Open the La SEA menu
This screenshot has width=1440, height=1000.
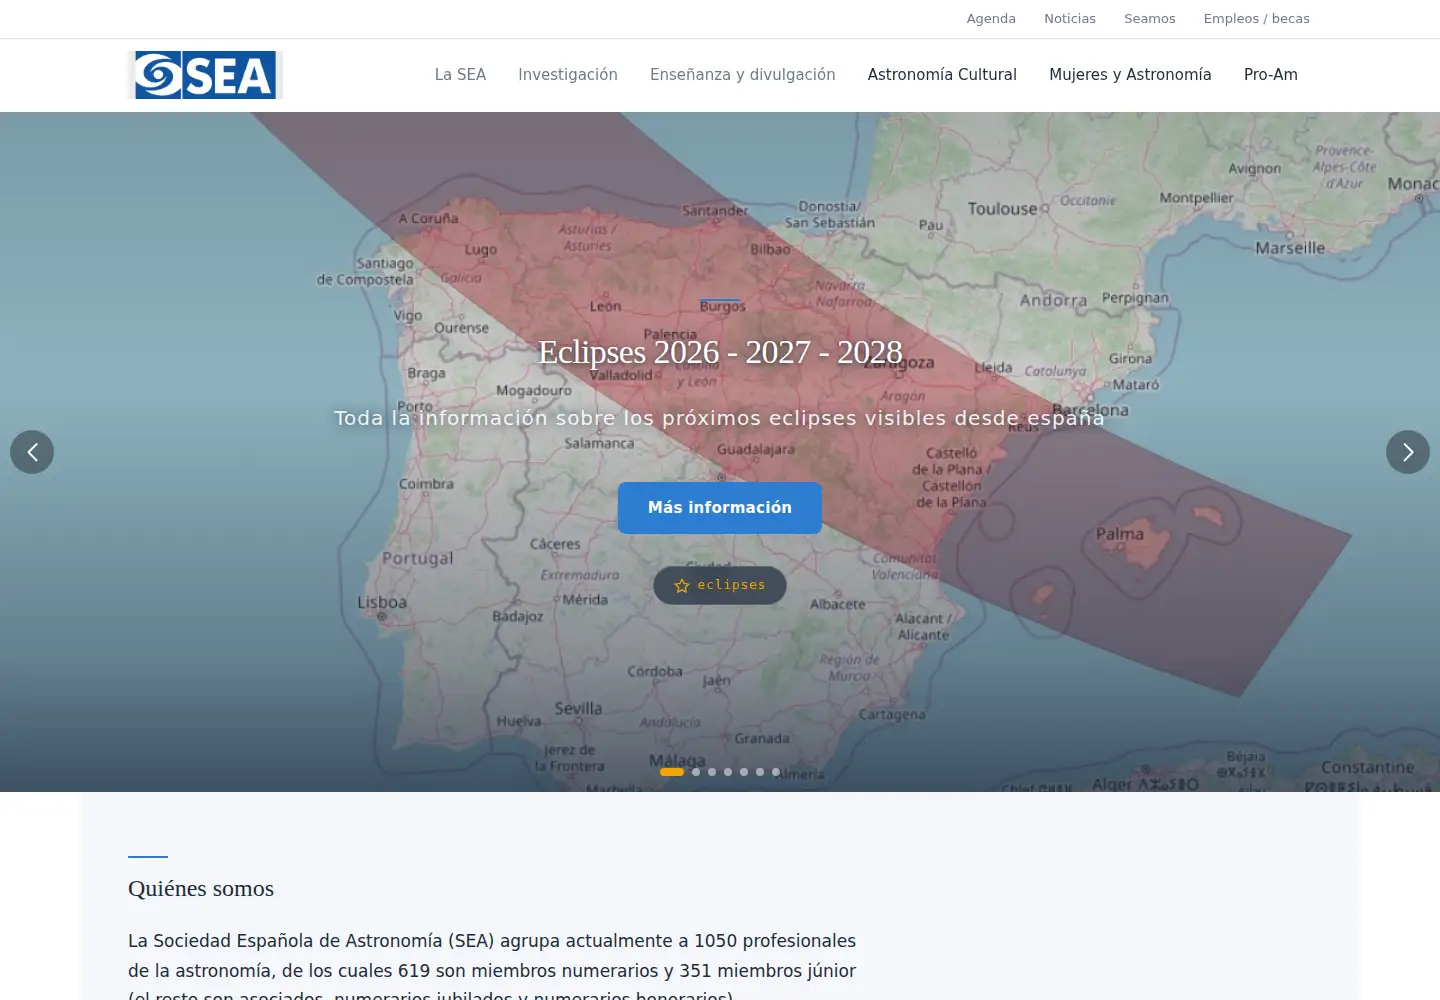tap(460, 75)
